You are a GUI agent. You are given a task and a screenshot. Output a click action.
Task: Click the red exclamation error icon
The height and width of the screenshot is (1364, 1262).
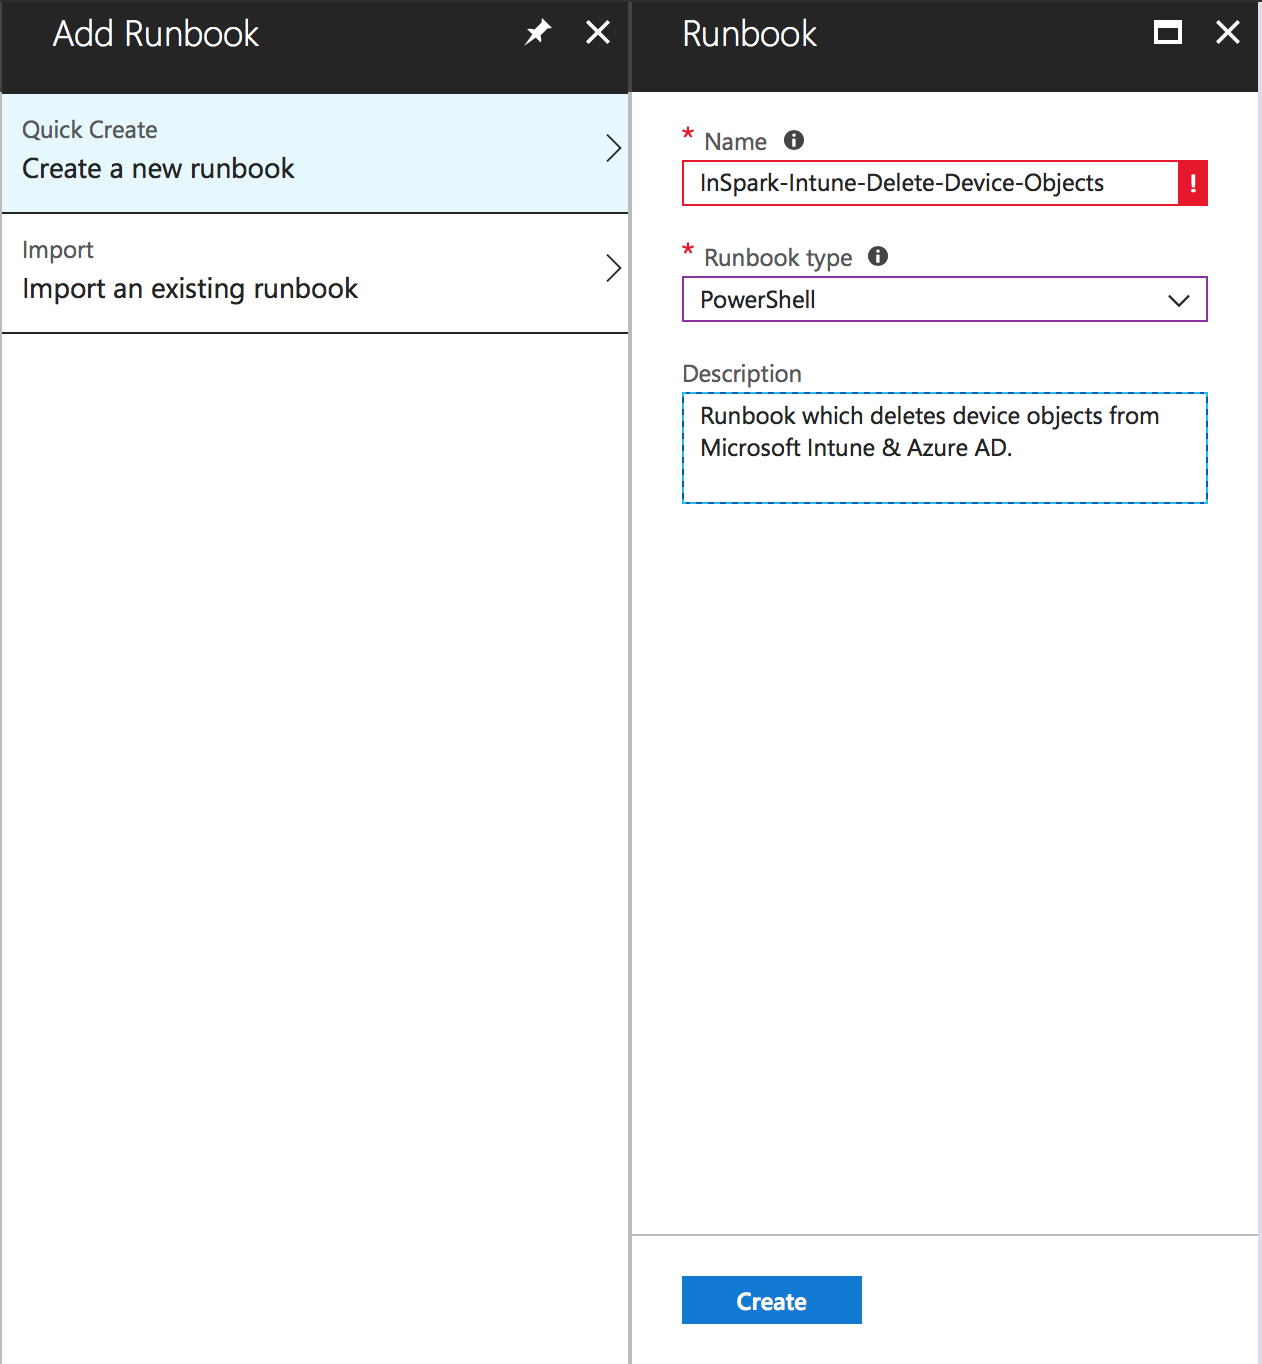(x=1192, y=184)
